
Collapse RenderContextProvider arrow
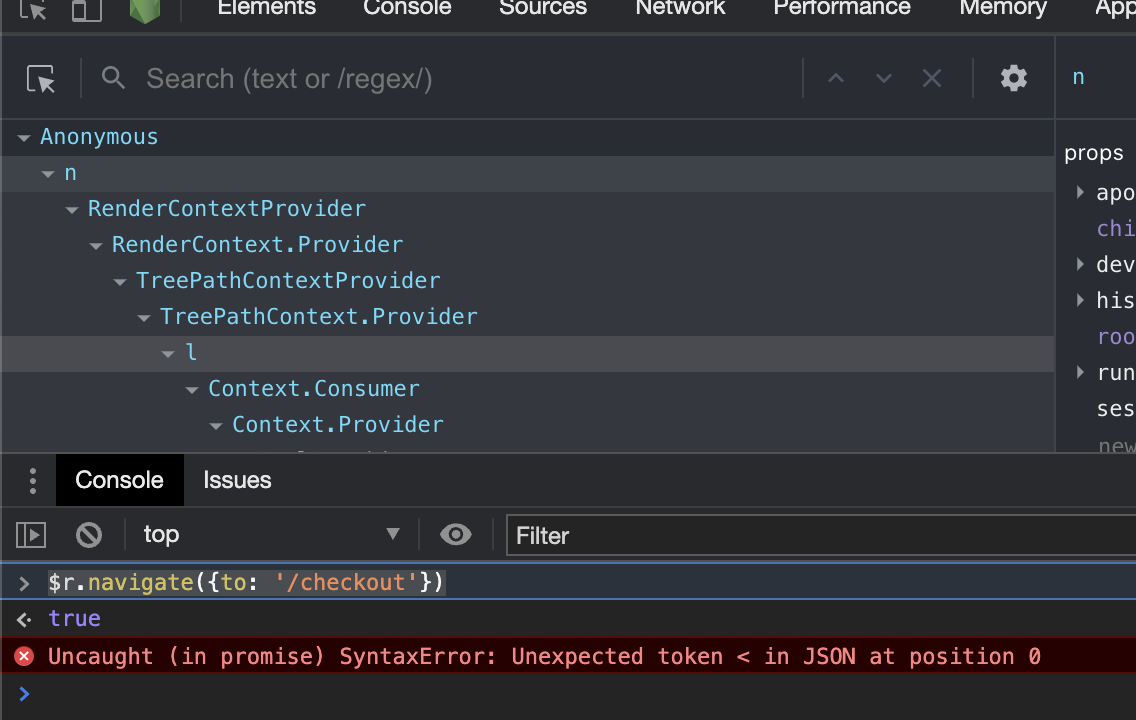pos(72,210)
